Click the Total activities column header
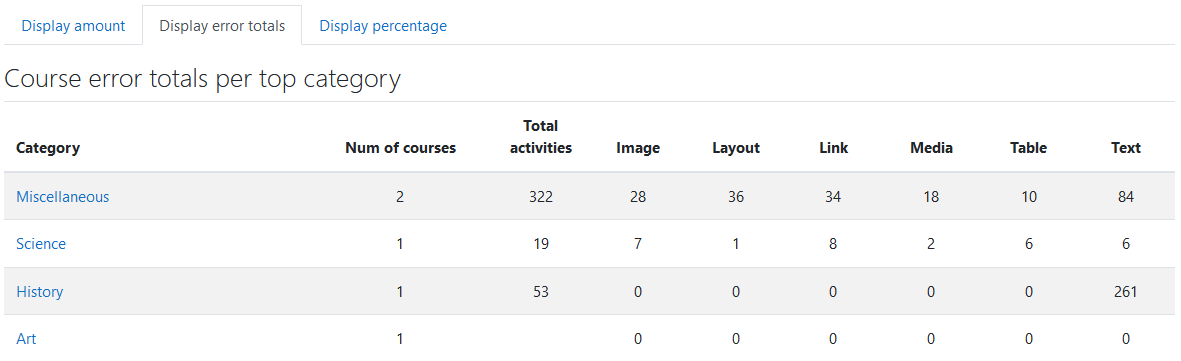This screenshot has width=1181, height=361. (541, 137)
